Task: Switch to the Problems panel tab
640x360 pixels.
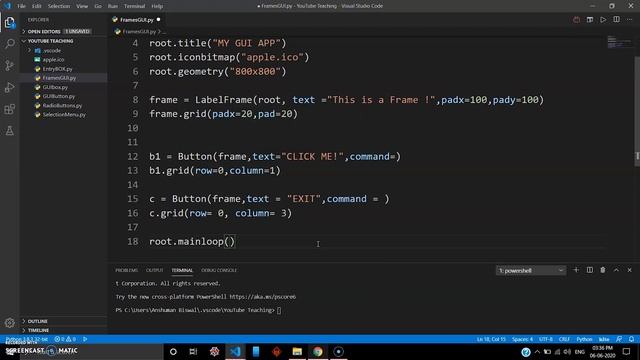Action: click(127, 270)
